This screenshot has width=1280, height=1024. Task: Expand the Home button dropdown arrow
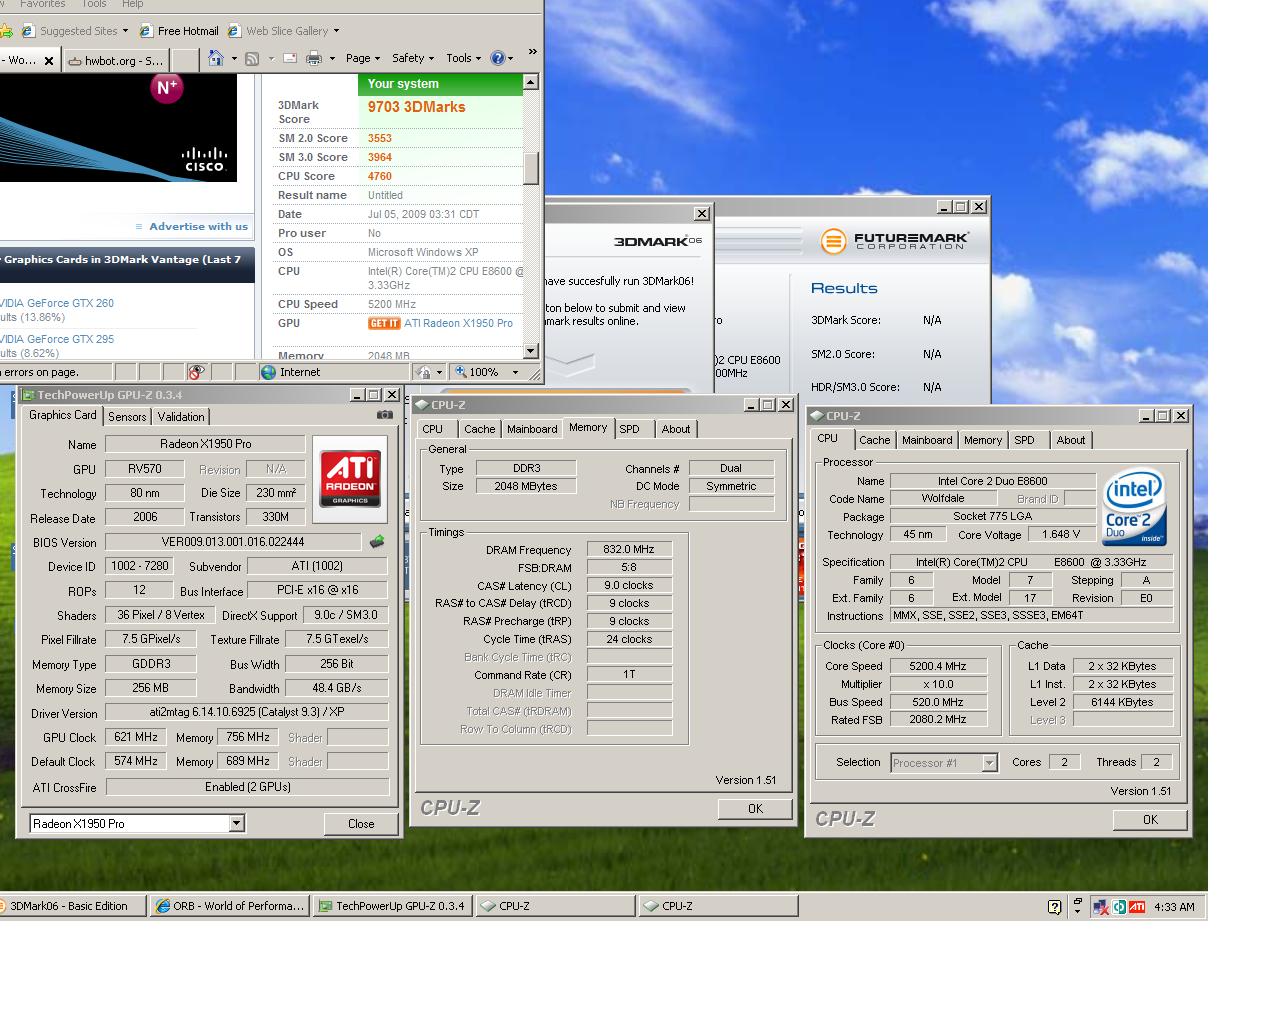coord(234,59)
